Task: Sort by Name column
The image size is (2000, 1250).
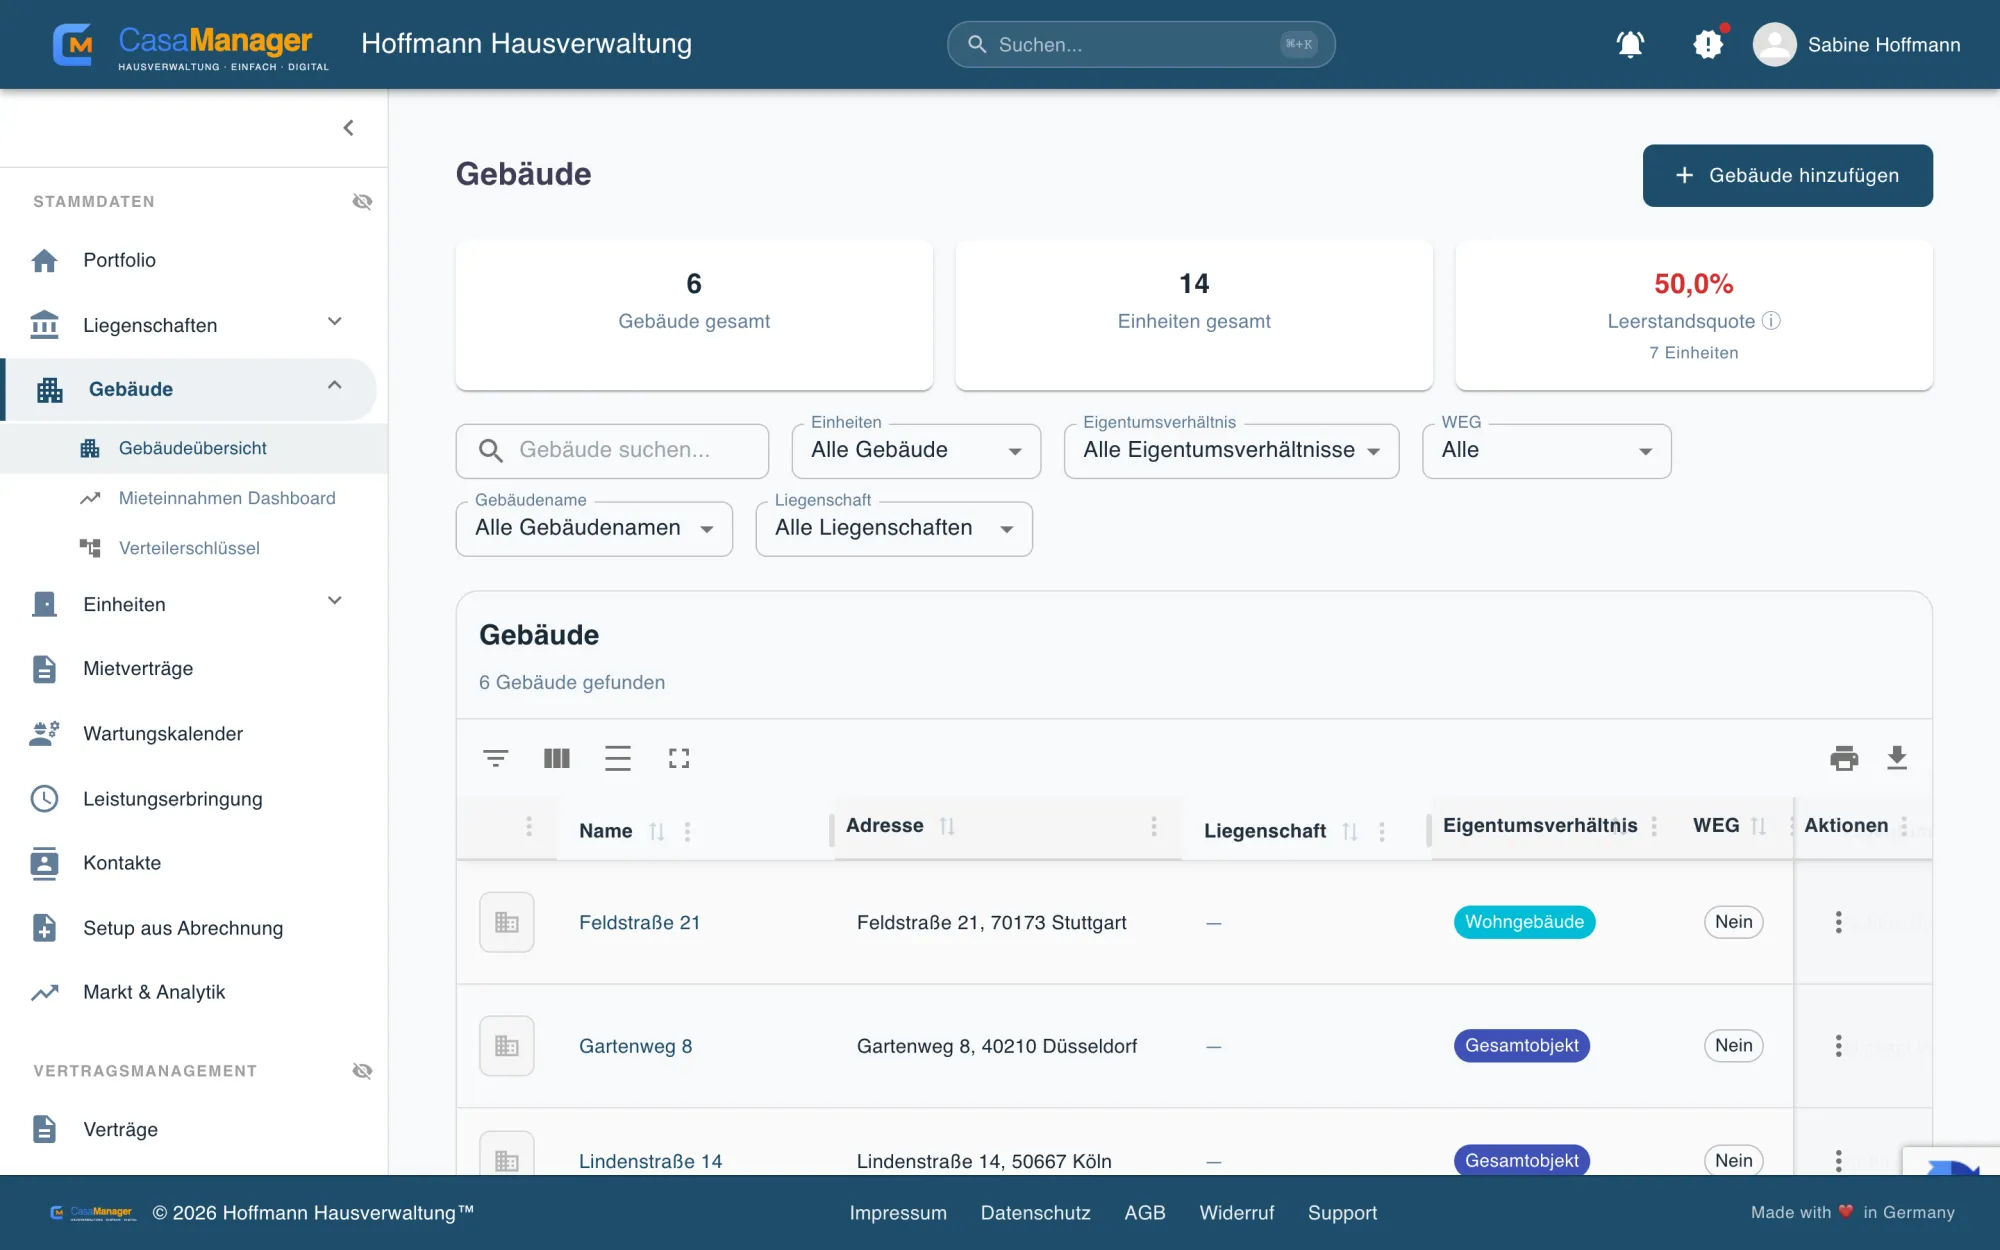Action: pos(657,831)
